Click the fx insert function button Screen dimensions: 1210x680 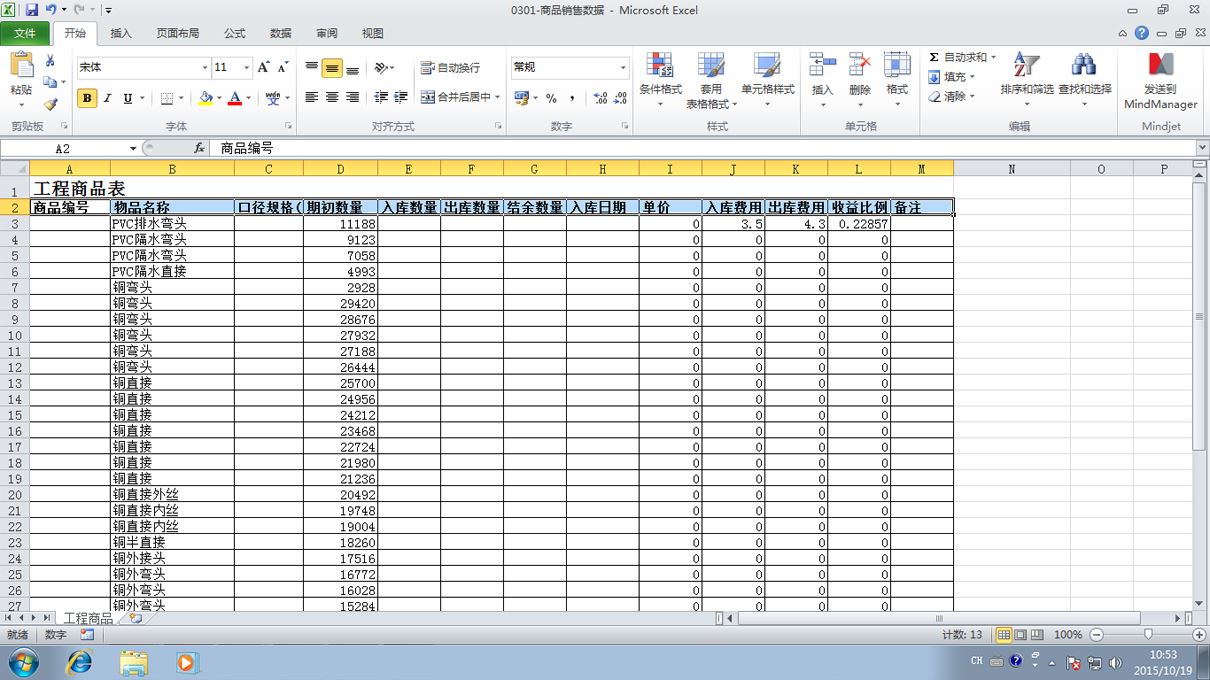click(200, 148)
